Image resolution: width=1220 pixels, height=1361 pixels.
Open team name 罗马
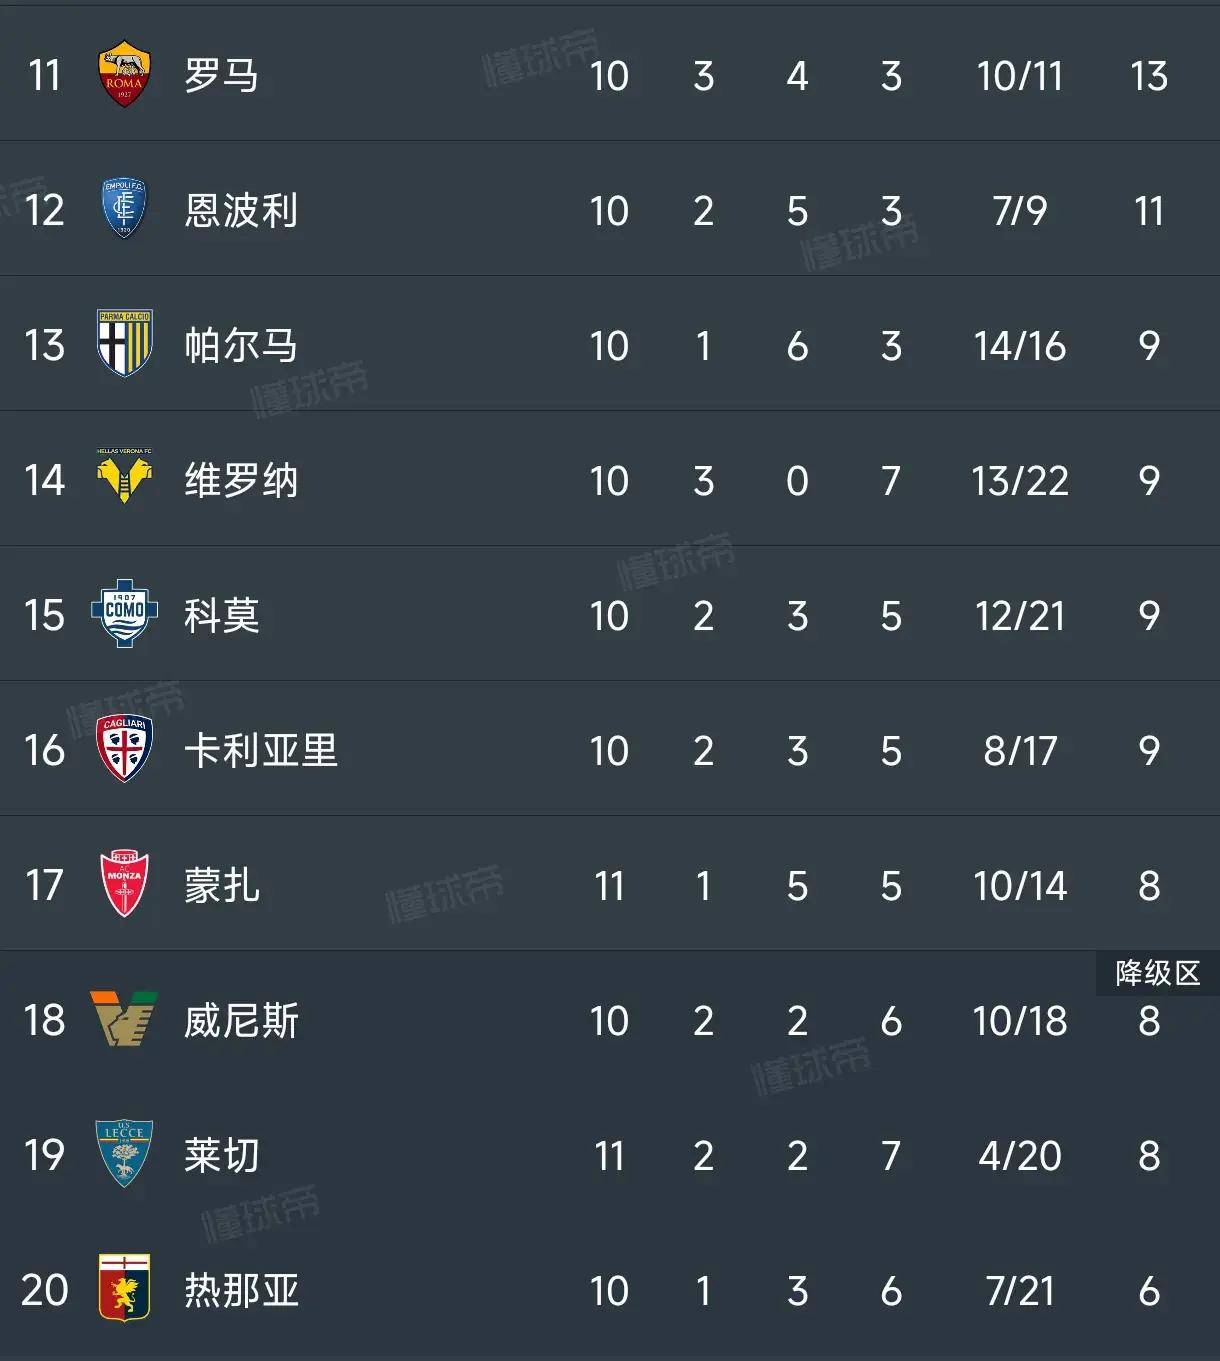pos(221,75)
